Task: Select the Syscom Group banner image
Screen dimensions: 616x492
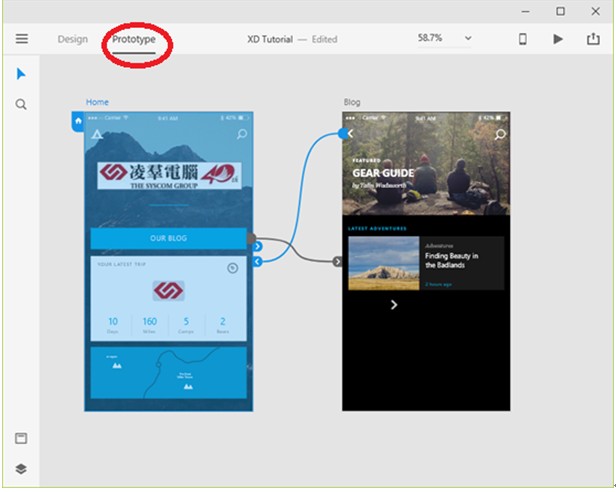Action: coord(169,176)
